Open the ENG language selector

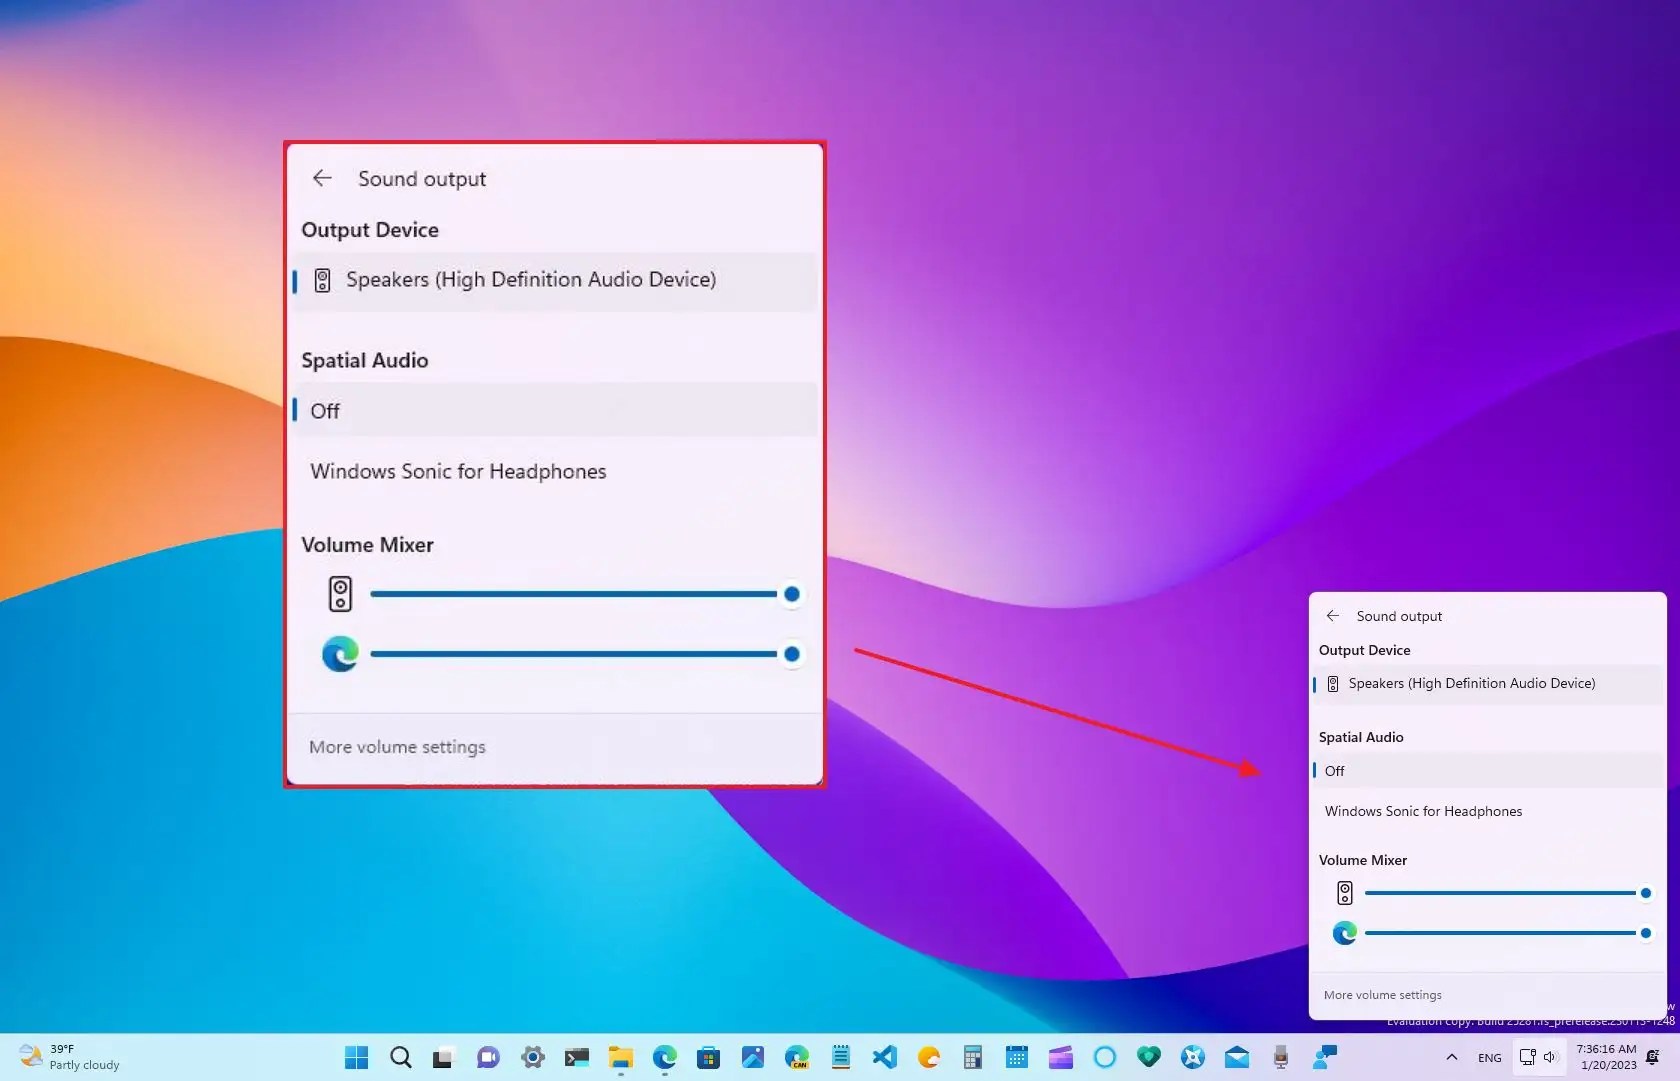[1489, 1057]
